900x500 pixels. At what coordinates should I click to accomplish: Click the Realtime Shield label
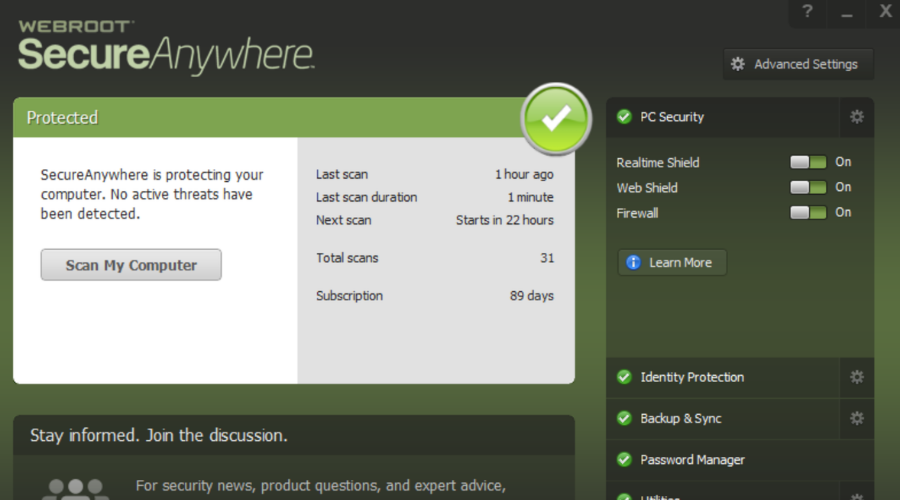(658, 162)
